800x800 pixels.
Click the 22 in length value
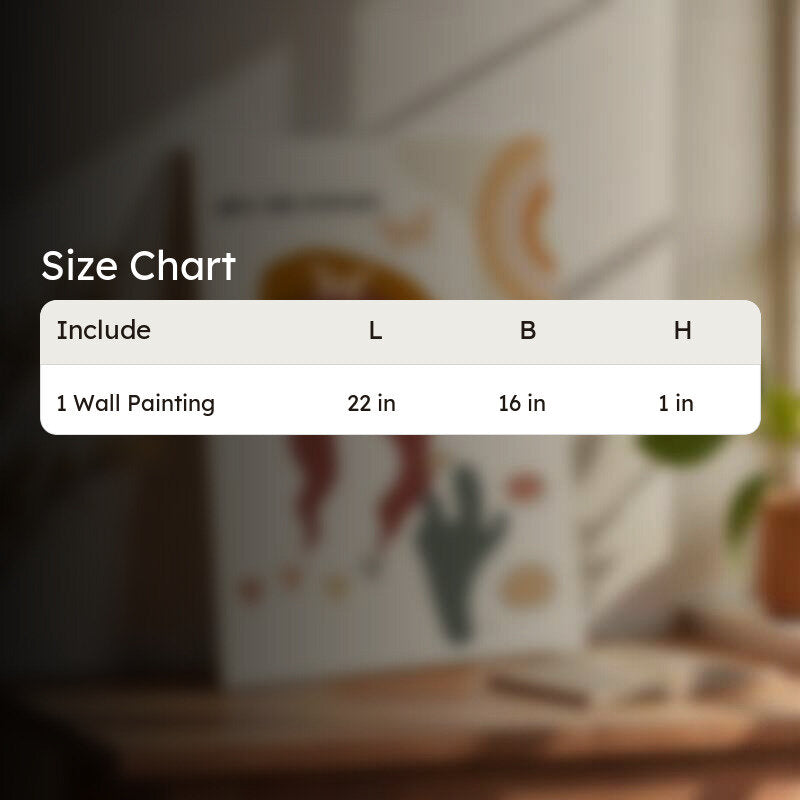(371, 404)
